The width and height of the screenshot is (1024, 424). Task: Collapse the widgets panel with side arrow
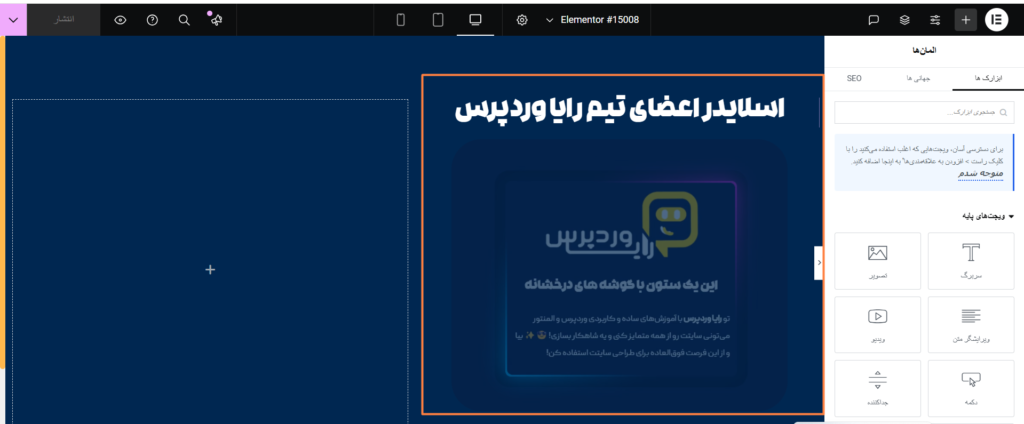click(819, 263)
